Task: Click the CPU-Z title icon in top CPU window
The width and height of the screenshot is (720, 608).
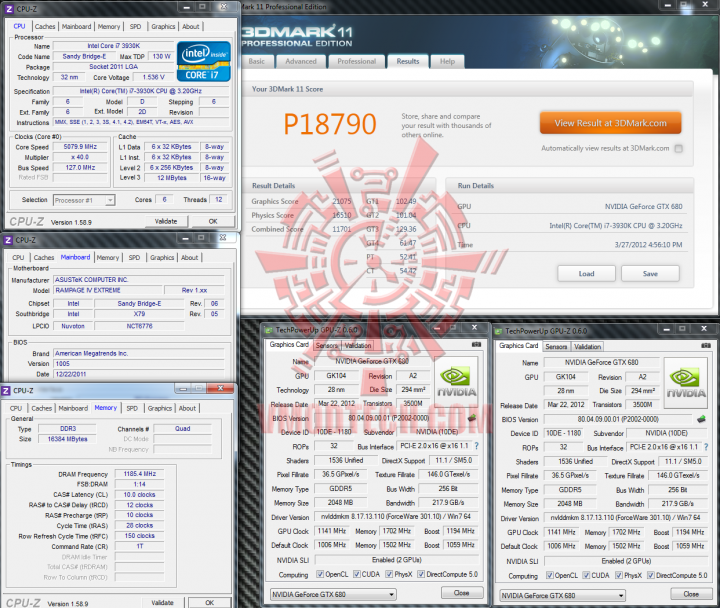Action: point(9,9)
